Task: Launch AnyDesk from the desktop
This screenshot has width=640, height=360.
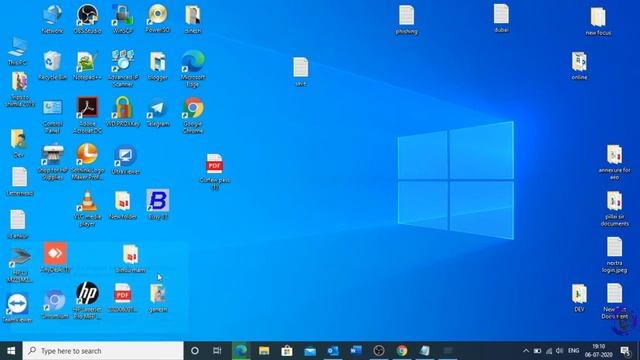Action: pyautogui.click(x=56, y=257)
